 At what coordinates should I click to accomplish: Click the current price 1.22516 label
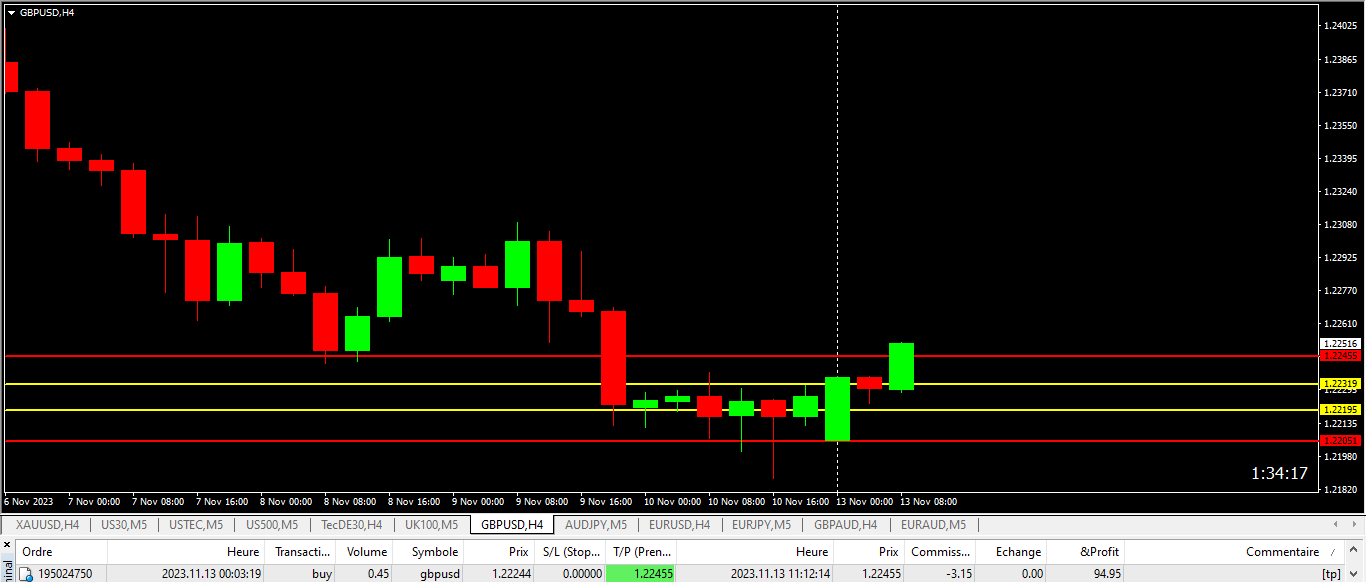point(1341,343)
